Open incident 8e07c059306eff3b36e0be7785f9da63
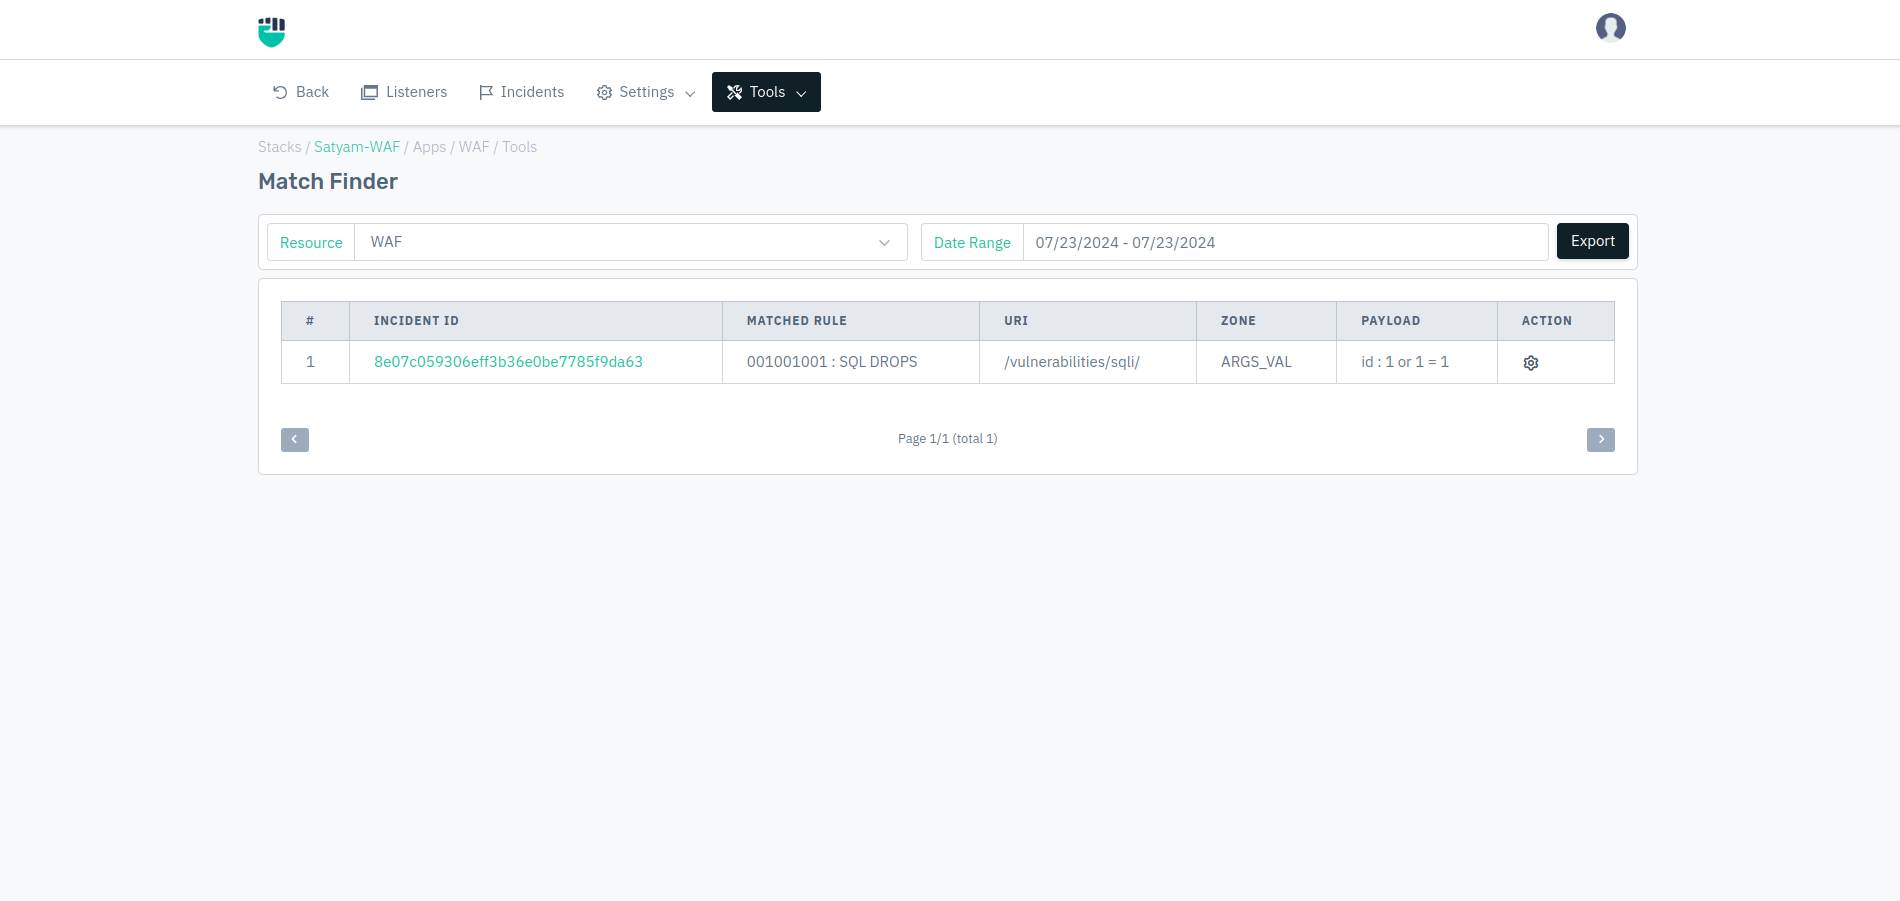This screenshot has height=901, width=1900. [508, 362]
